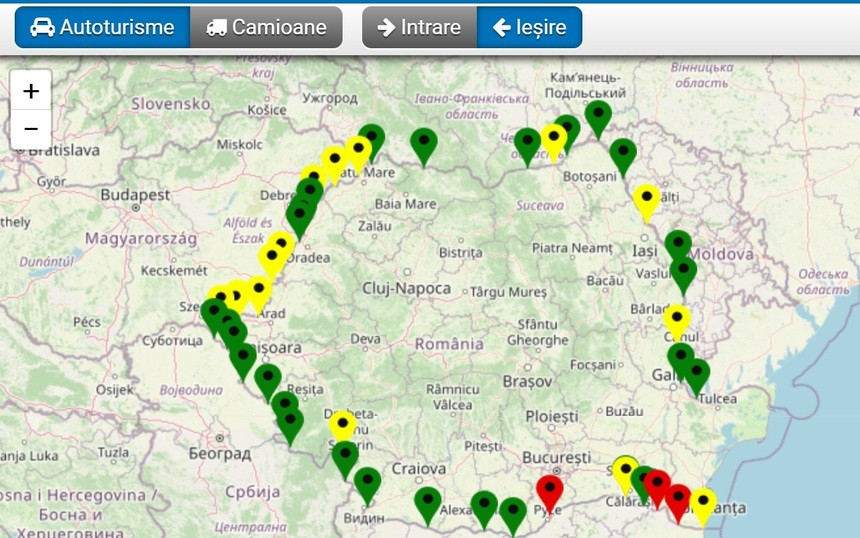860x538 pixels.
Task: Click the green marker south of Craiova
Action: point(428,502)
